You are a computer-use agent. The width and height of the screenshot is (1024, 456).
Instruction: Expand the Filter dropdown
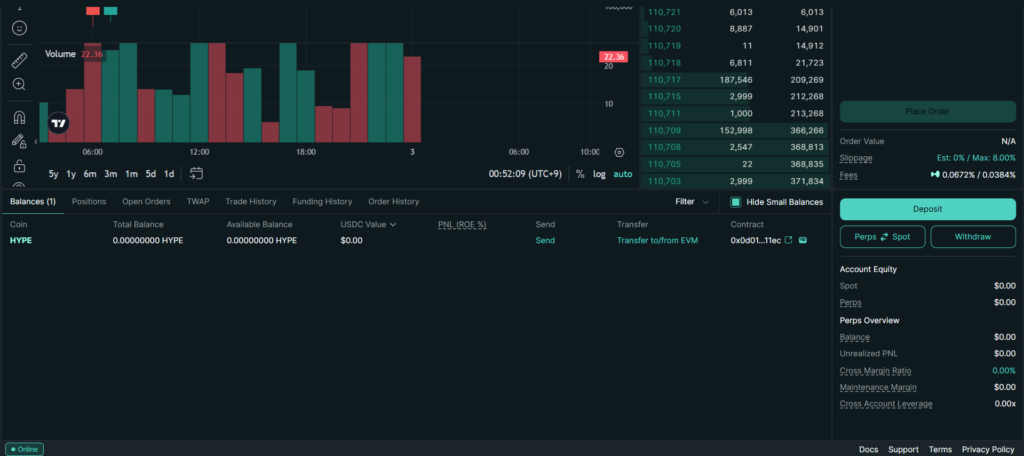click(692, 202)
